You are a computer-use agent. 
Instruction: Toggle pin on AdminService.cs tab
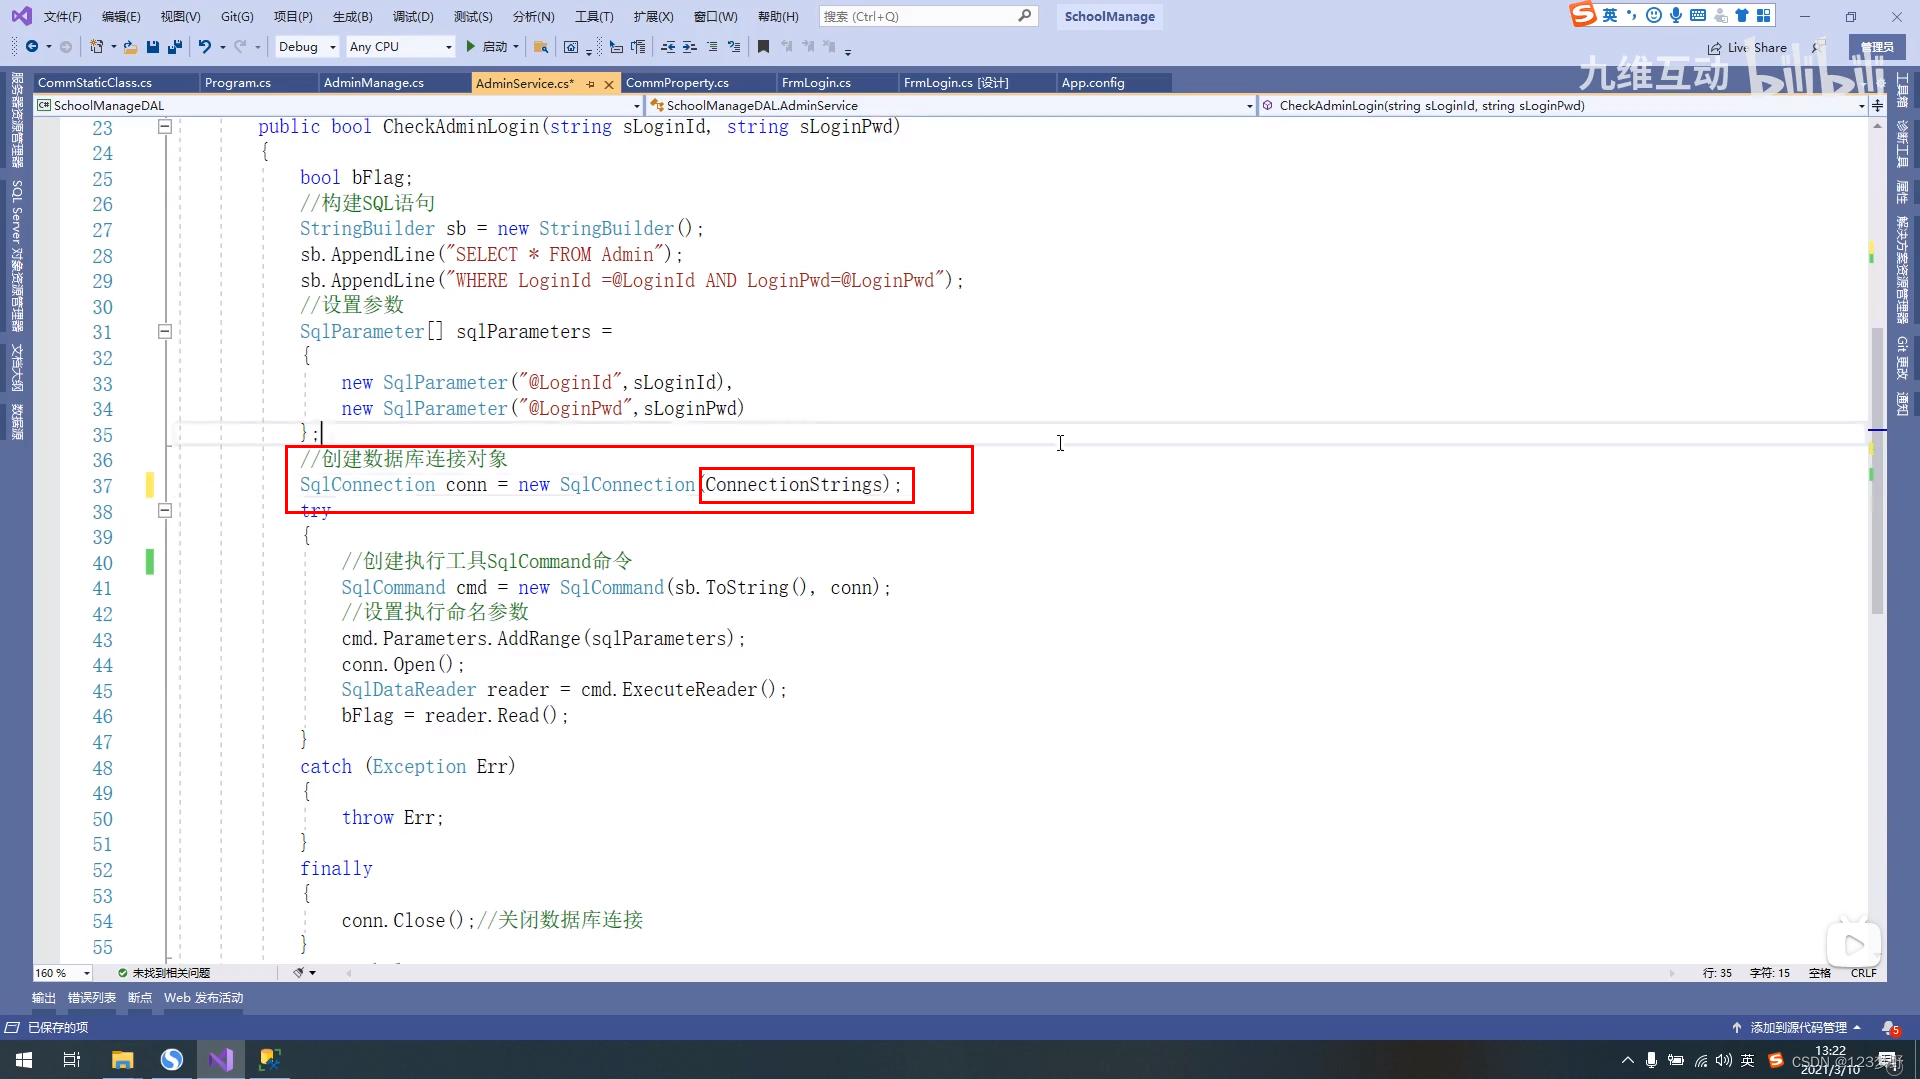(590, 84)
